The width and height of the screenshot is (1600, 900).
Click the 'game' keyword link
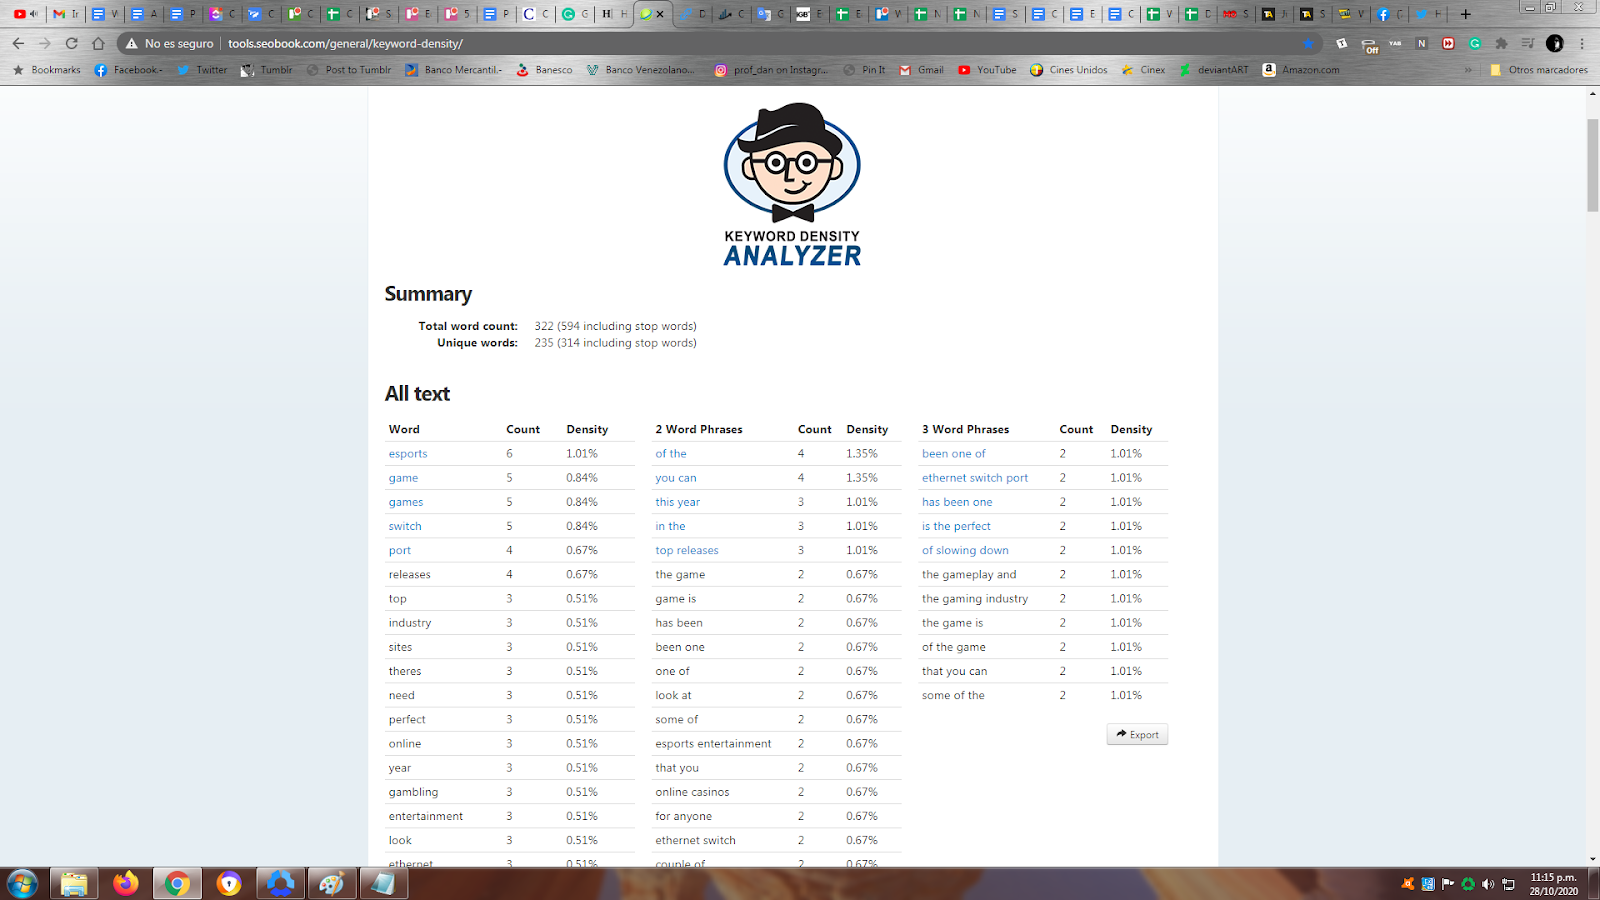(x=403, y=478)
